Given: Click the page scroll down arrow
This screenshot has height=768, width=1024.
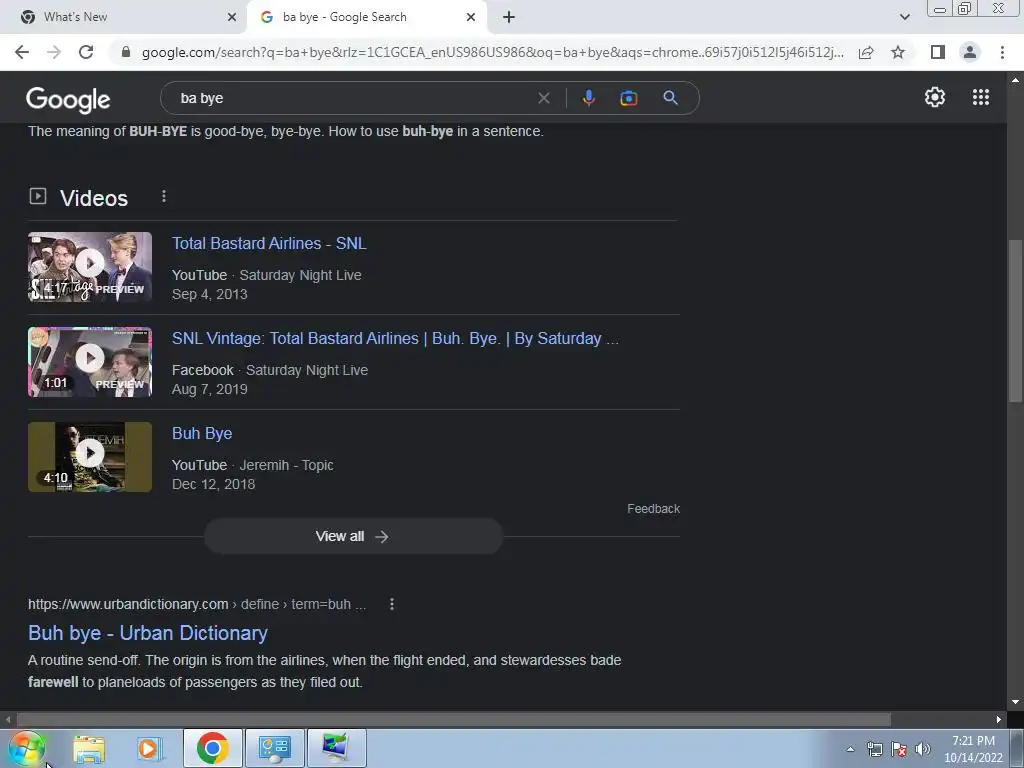Looking at the screenshot, I should (1015, 702).
